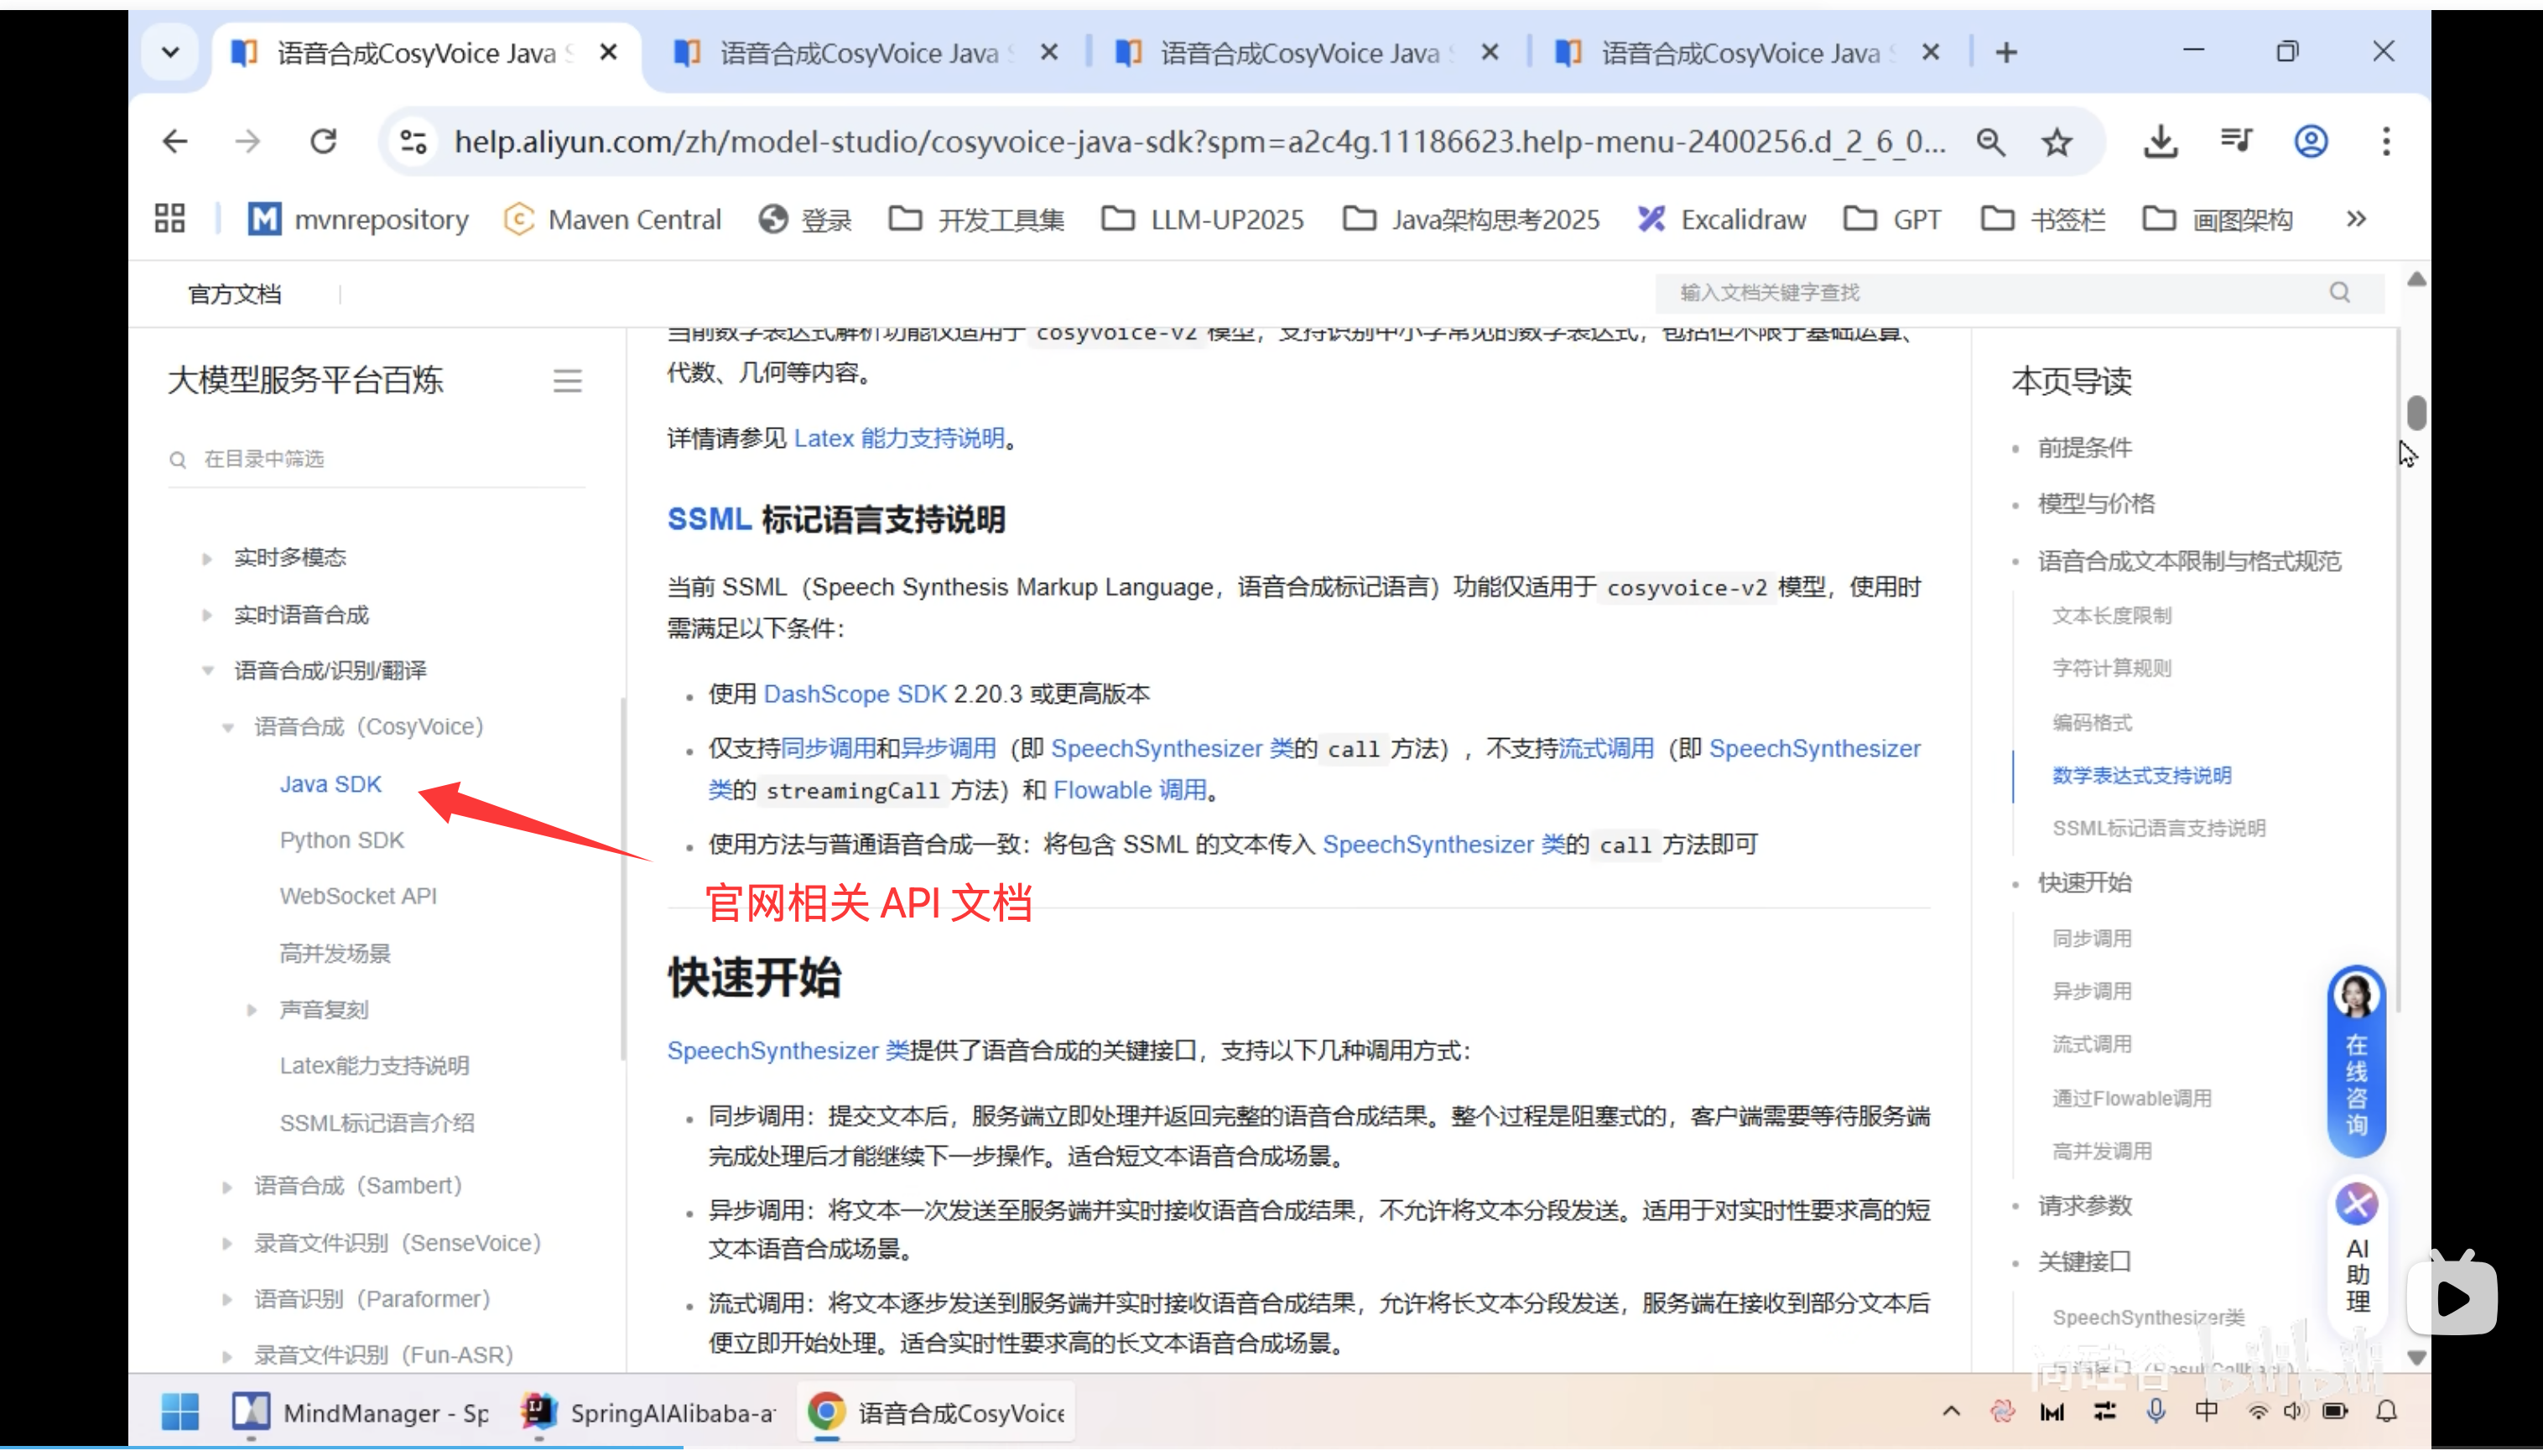
Task: Open the Latex 能力支持说明 link
Action: click(x=899, y=438)
